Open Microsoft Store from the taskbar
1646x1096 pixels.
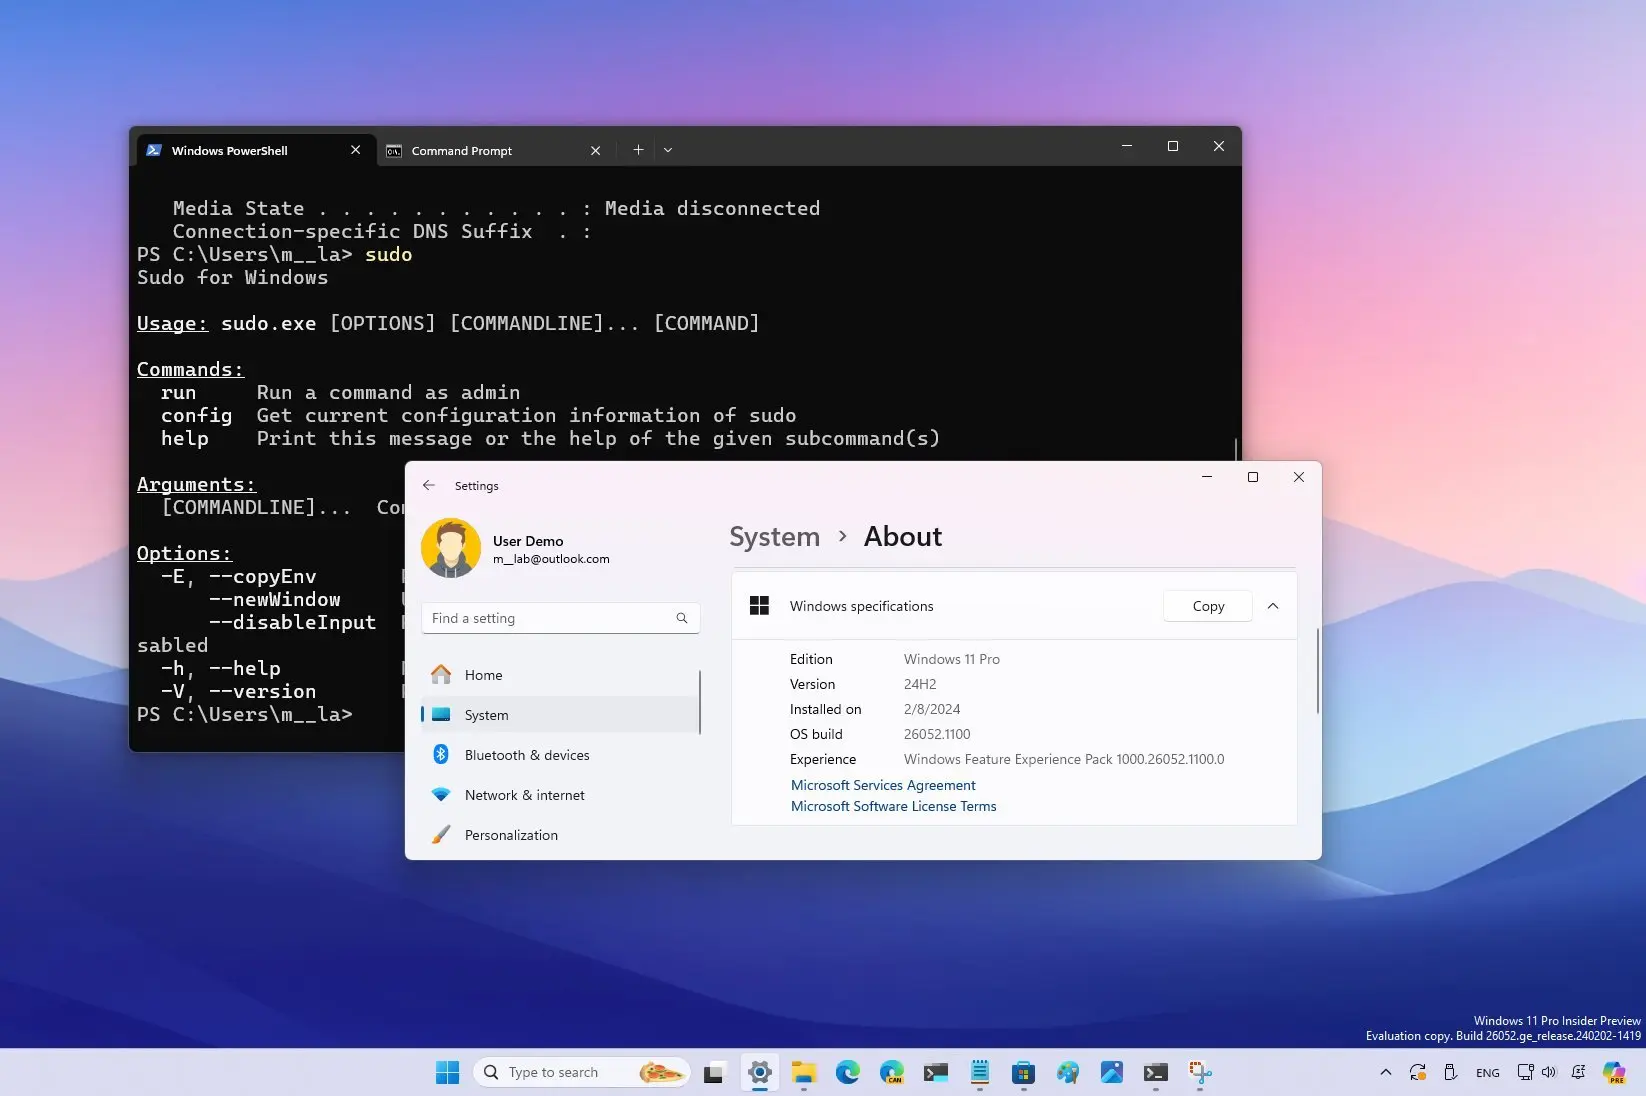(1023, 1072)
